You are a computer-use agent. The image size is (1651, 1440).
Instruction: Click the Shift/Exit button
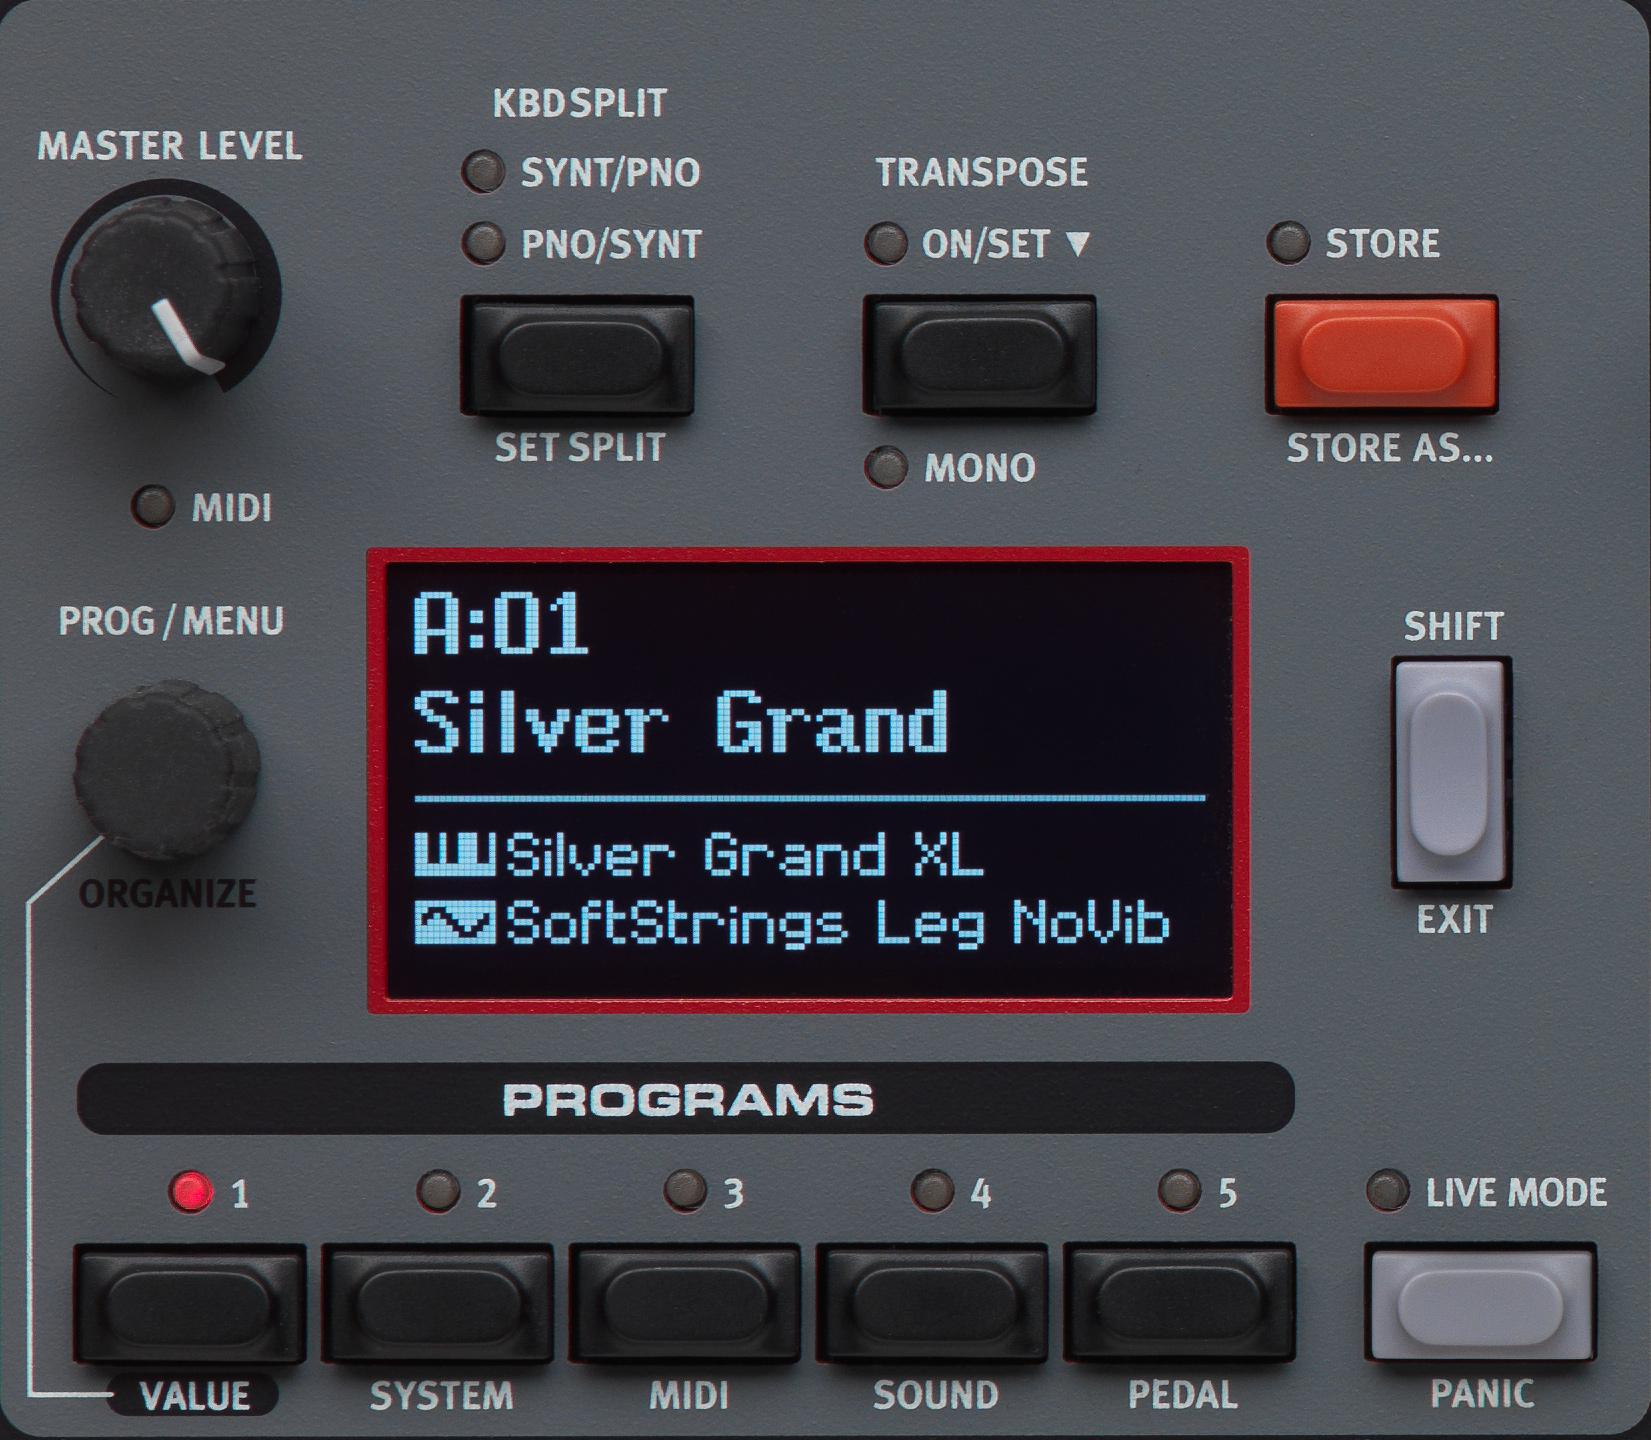[1451, 772]
